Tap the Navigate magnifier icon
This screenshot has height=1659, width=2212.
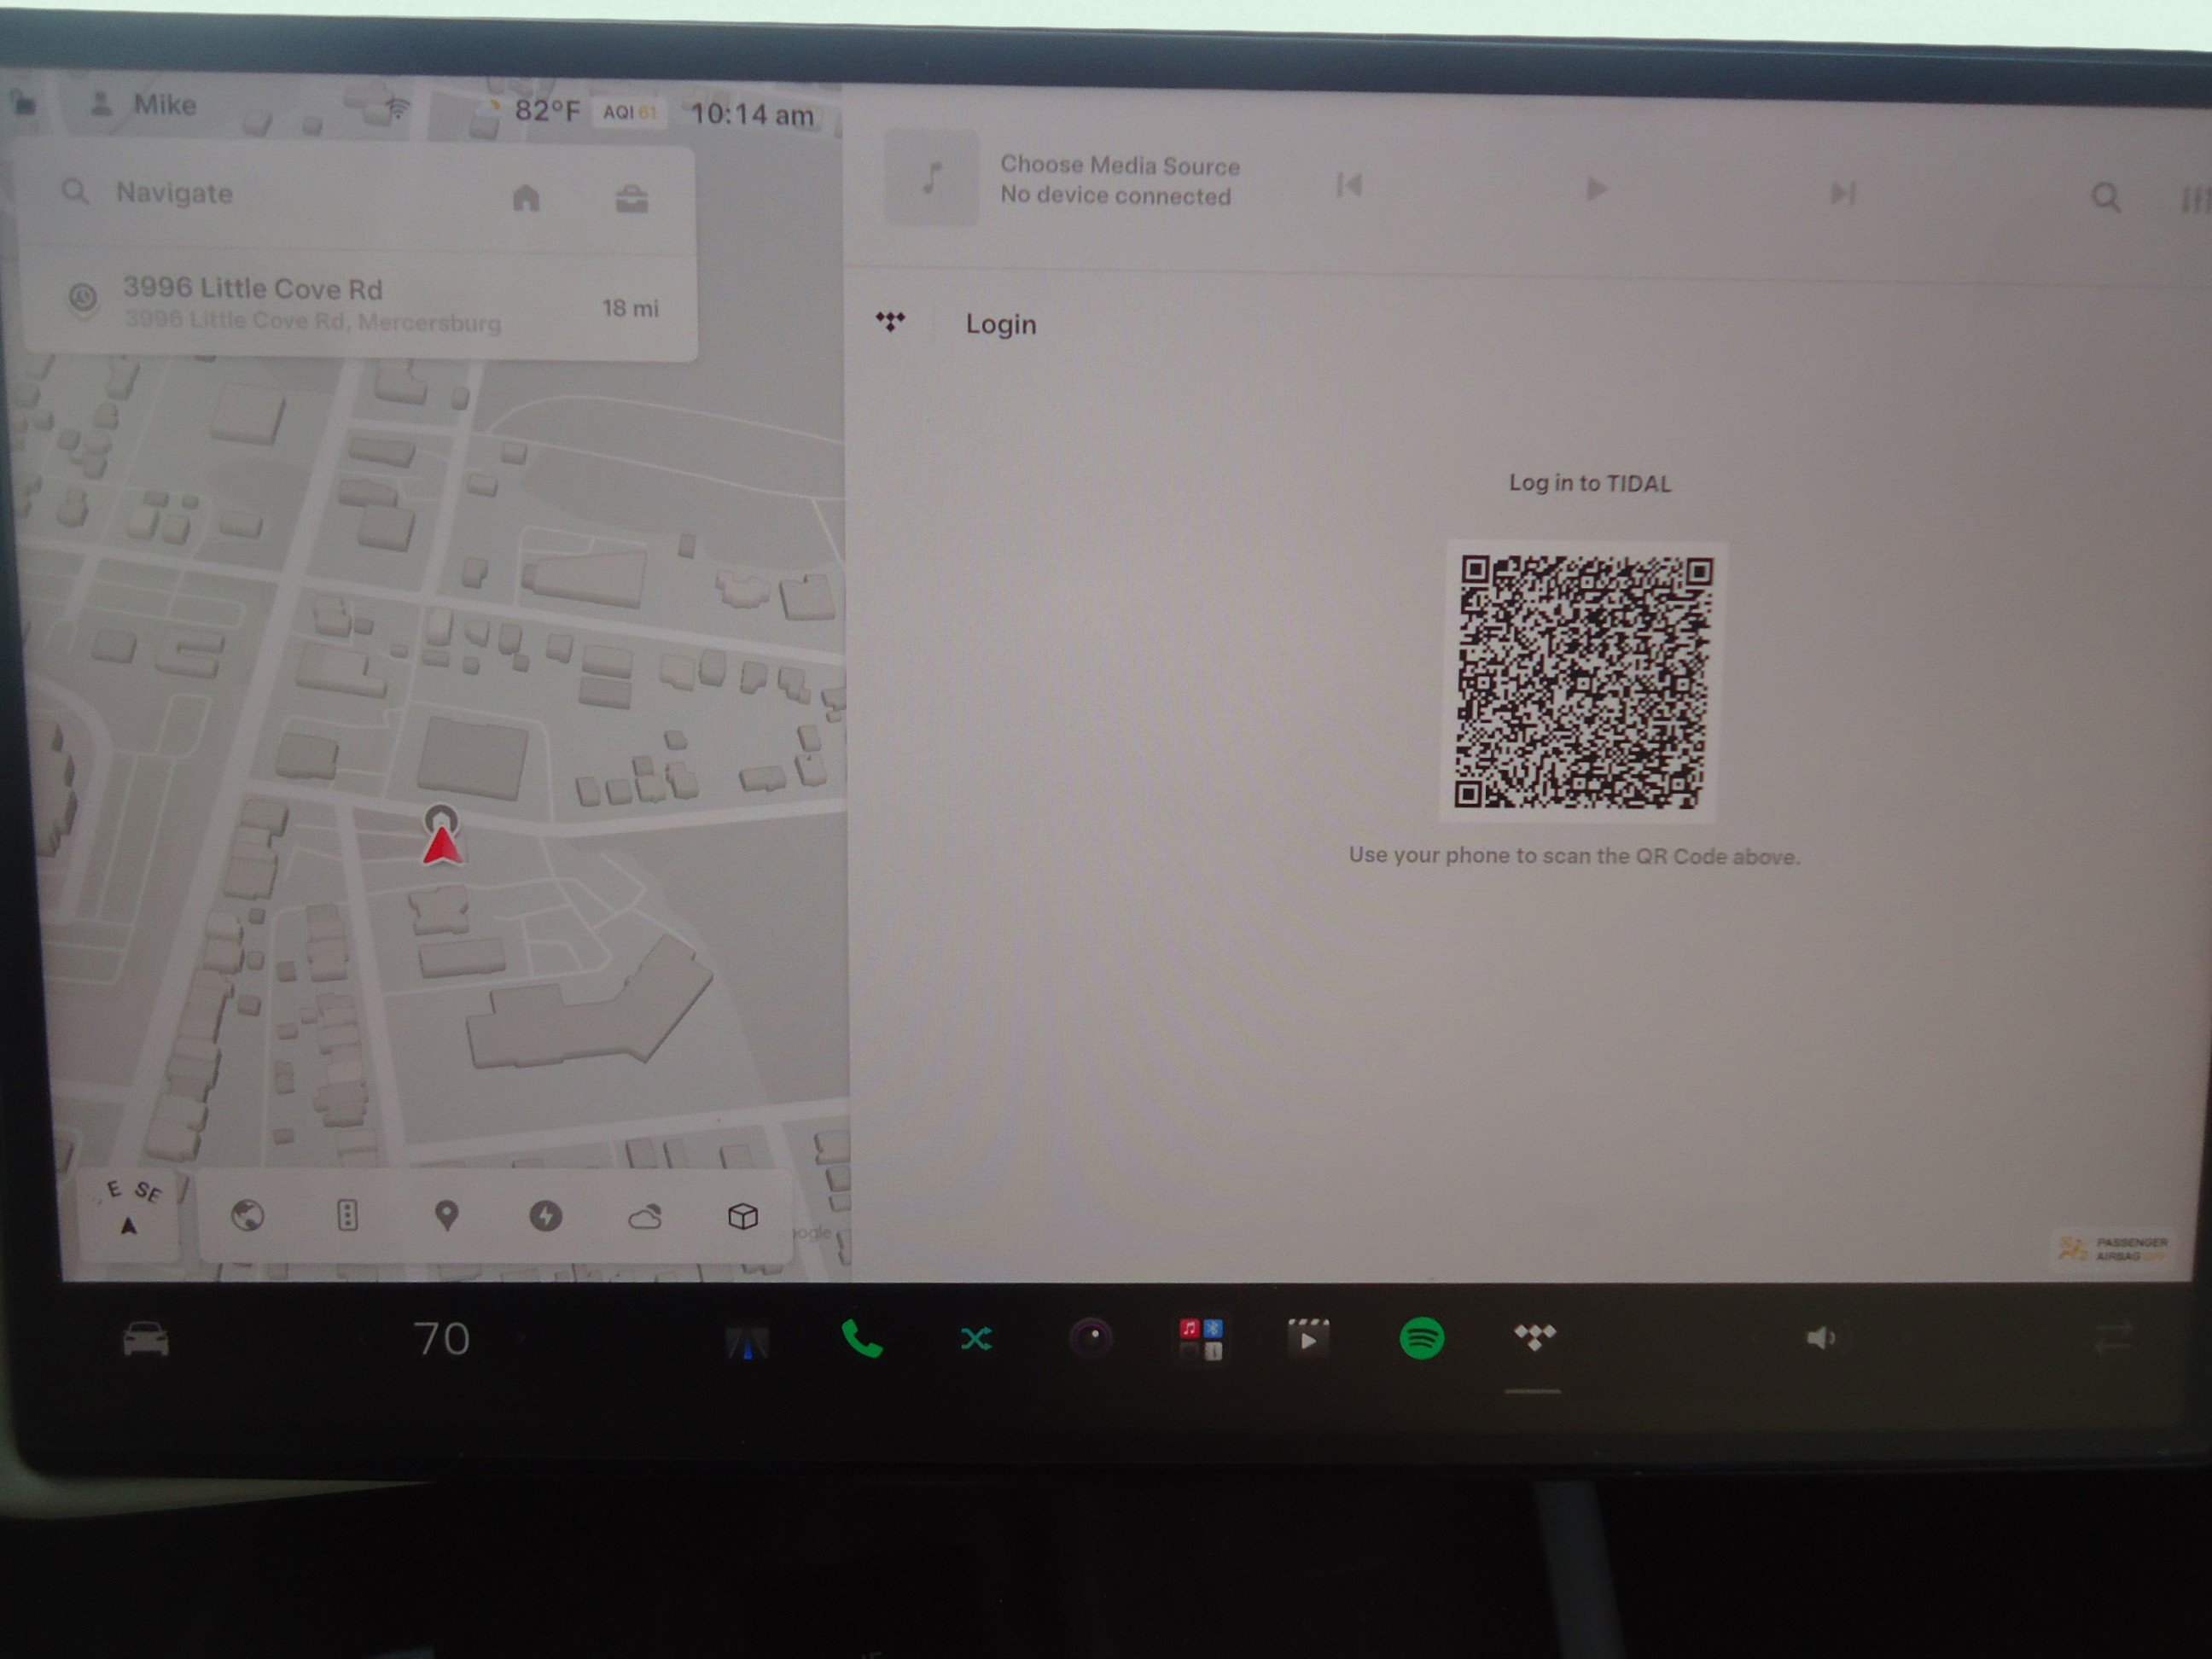coord(75,191)
